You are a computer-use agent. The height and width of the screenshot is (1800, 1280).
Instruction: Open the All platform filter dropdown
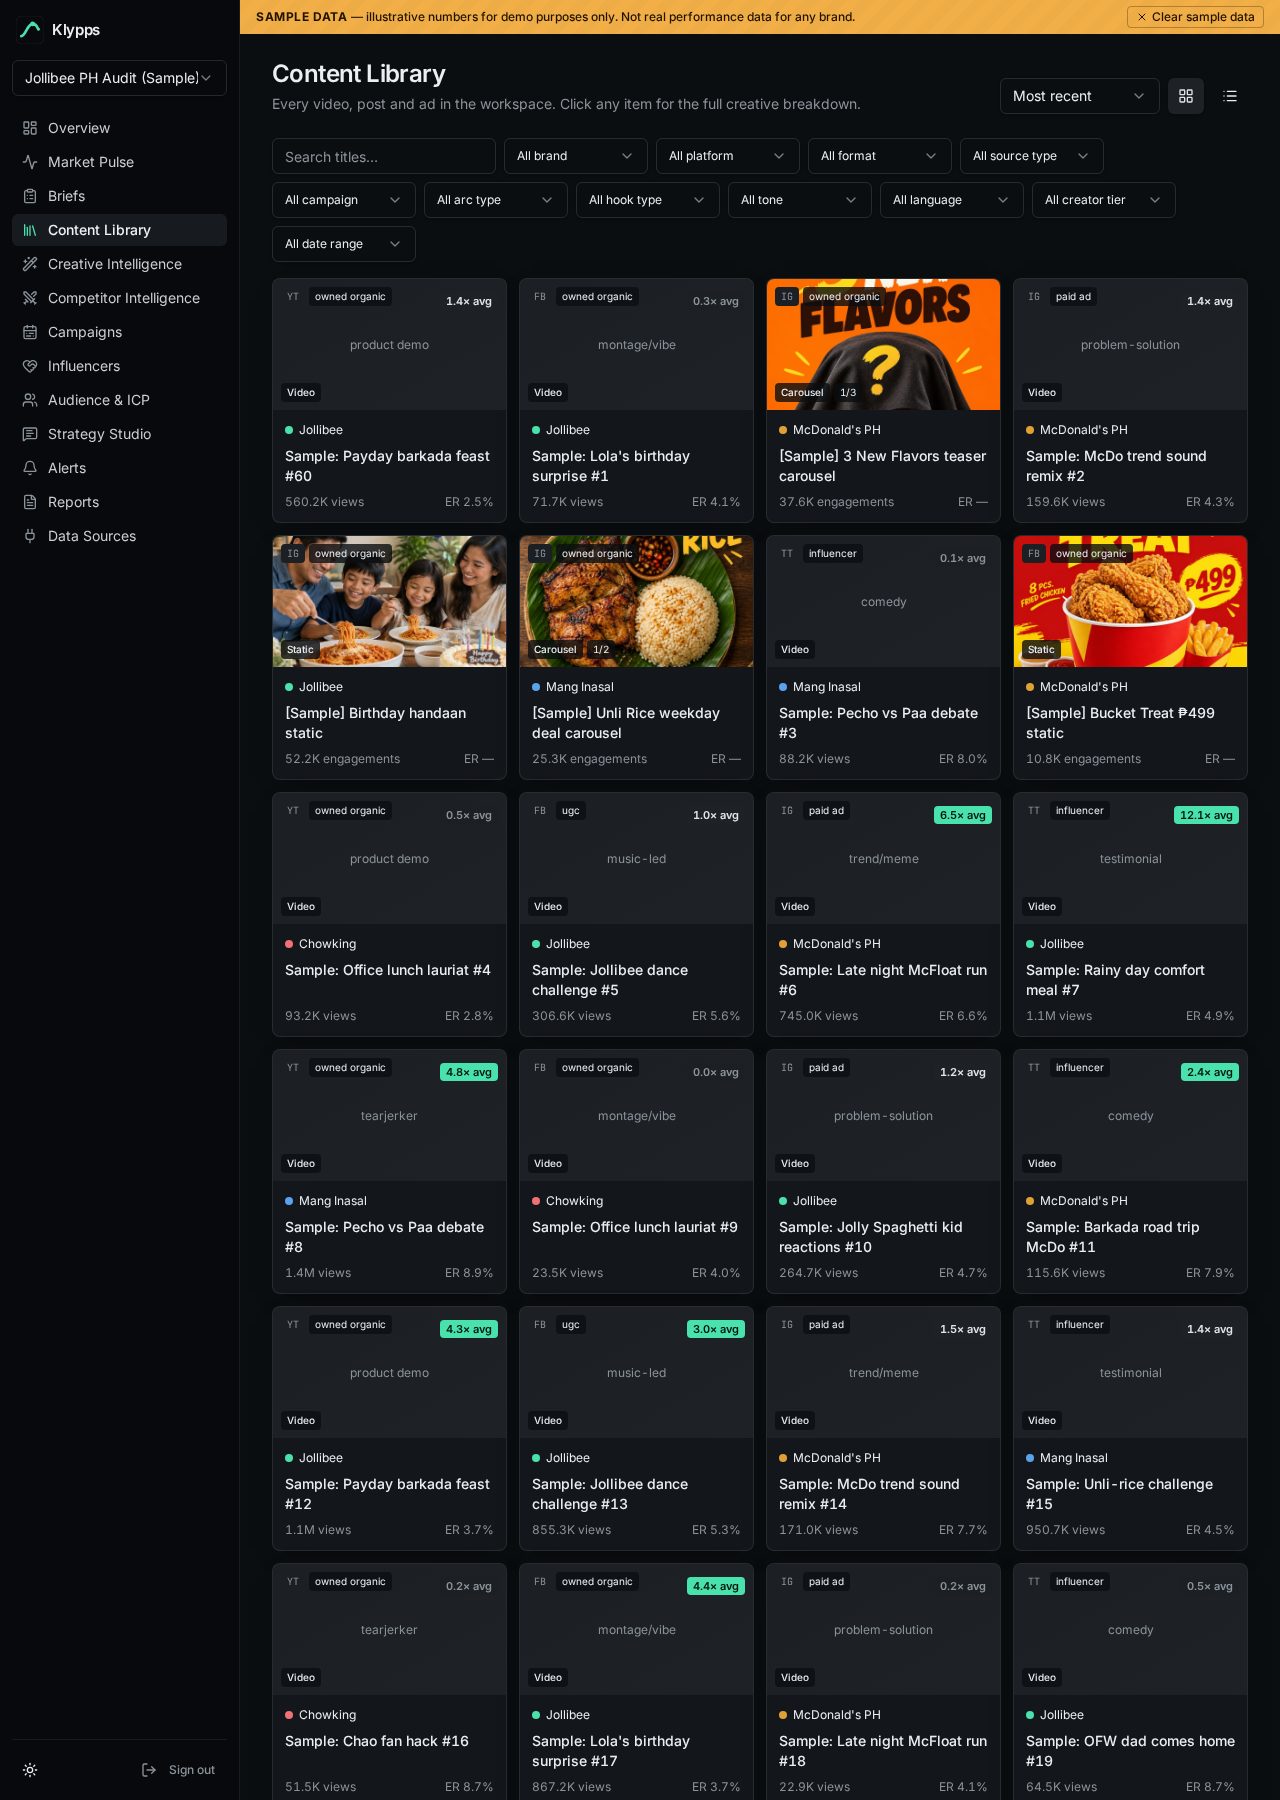(728, 156)
